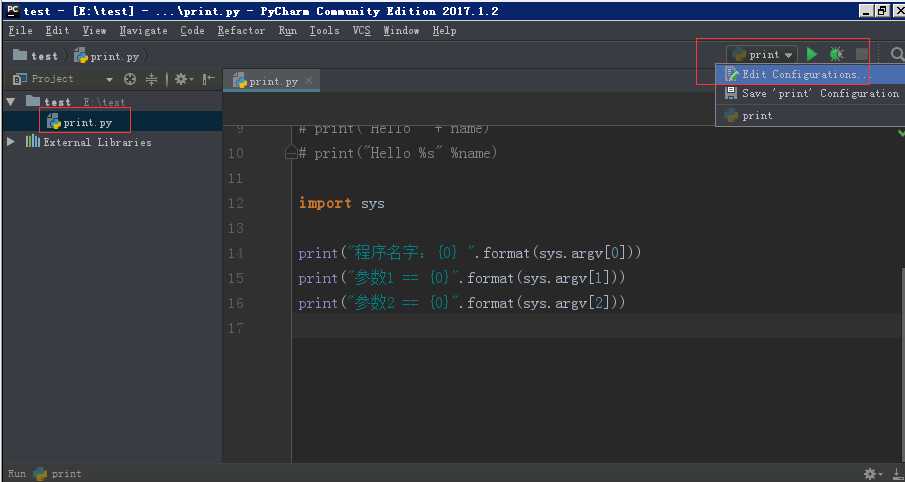This screenshot has width=905, height=482.
Task: Click the gray Stop square button
Action: (x=862, y=54)
